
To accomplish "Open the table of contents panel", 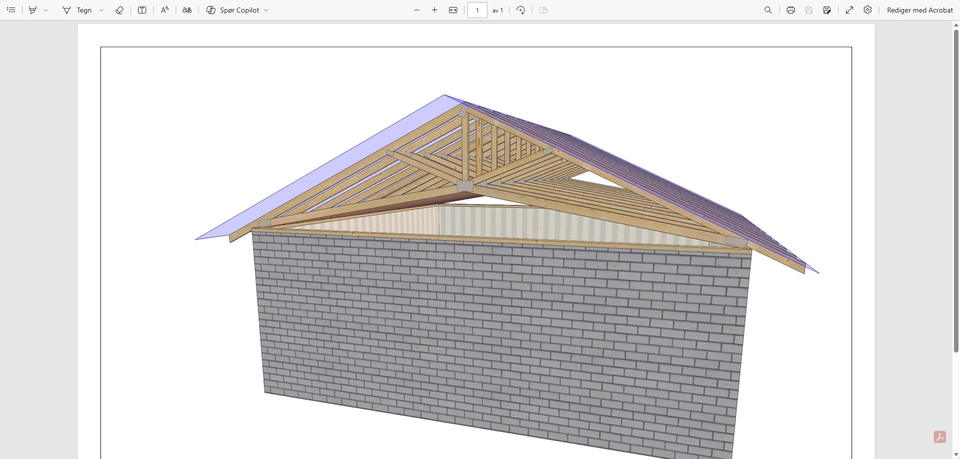I will (x=11, y=10).
